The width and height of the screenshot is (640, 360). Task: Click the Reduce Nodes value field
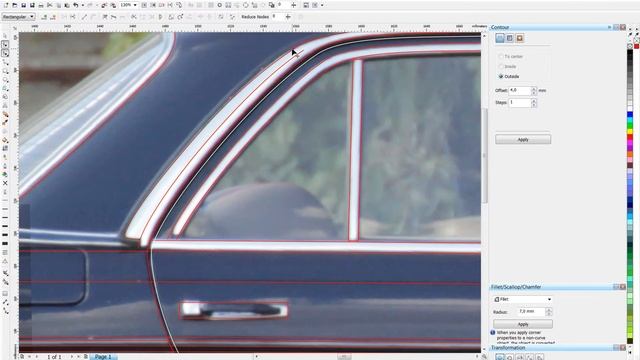[278, 17]
